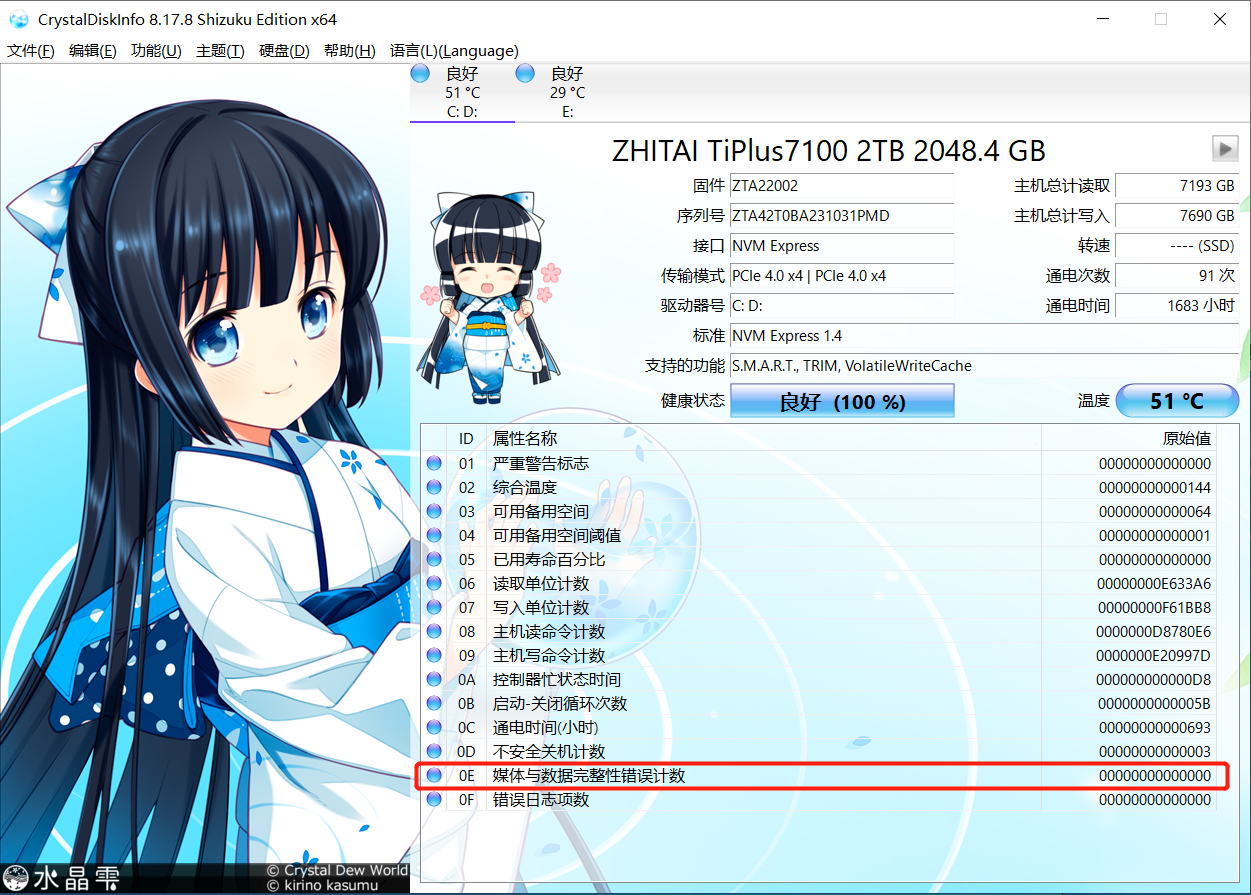Click raw value 0000000E20997D

(x=1155, y=655)
